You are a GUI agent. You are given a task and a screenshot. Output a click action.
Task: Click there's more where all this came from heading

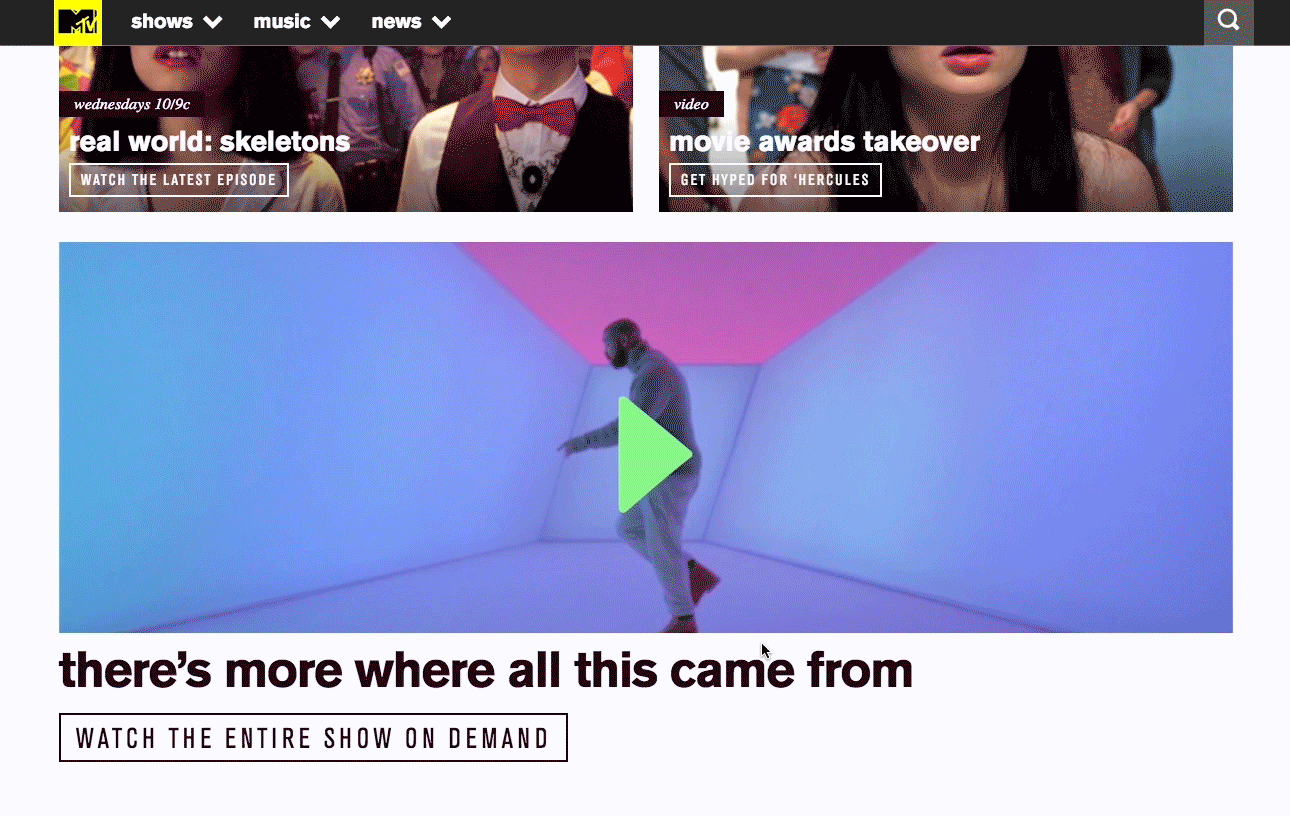[x=486, y=670]
